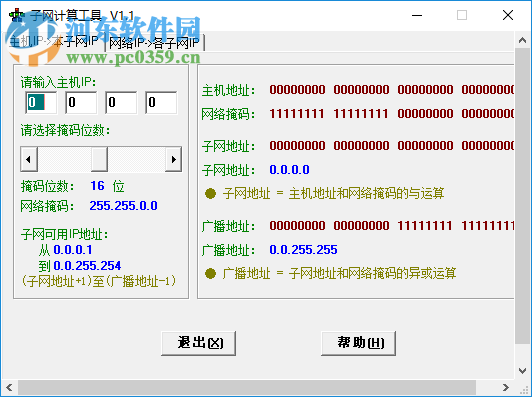Click the 16 mask bits value

coord(97,186)
